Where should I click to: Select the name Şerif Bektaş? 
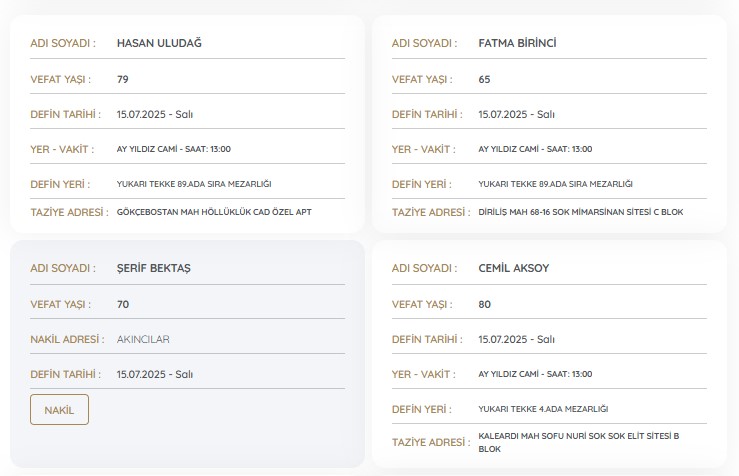pos(153,269)
